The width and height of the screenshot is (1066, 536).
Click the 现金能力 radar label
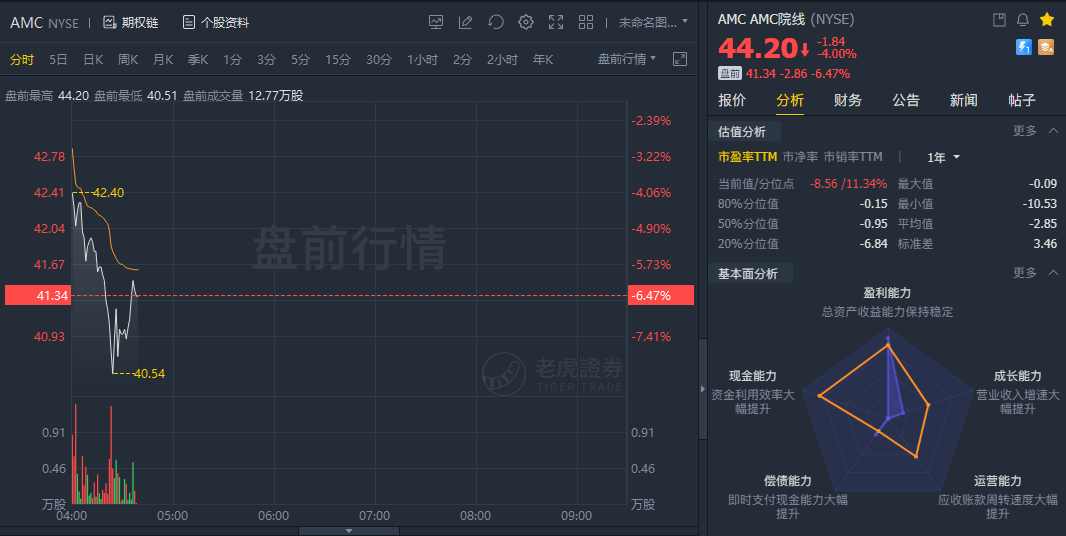(x=753, y=375)
